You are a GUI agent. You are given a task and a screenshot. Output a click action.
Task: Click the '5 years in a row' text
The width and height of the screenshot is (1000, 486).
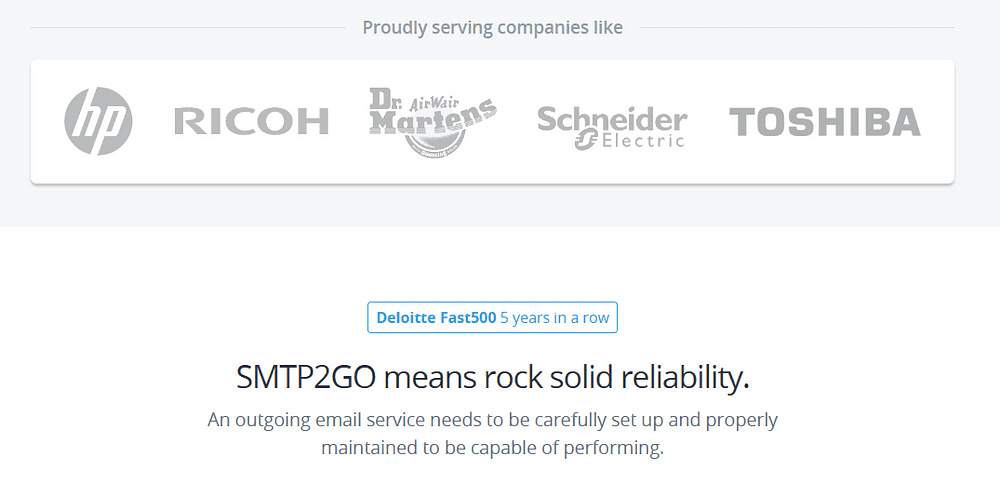[x=554, y=318]
